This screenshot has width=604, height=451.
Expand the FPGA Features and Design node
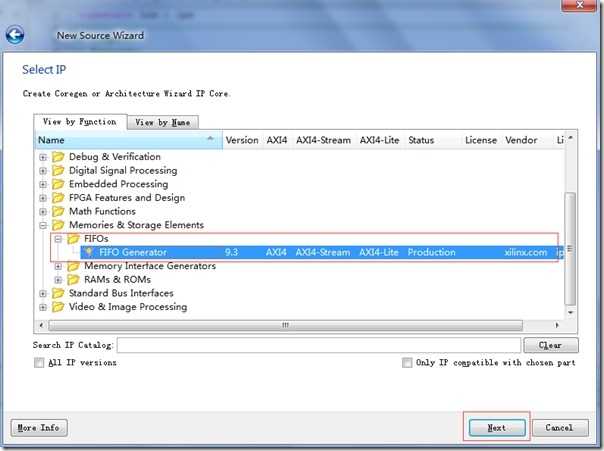tap(43, 198)
